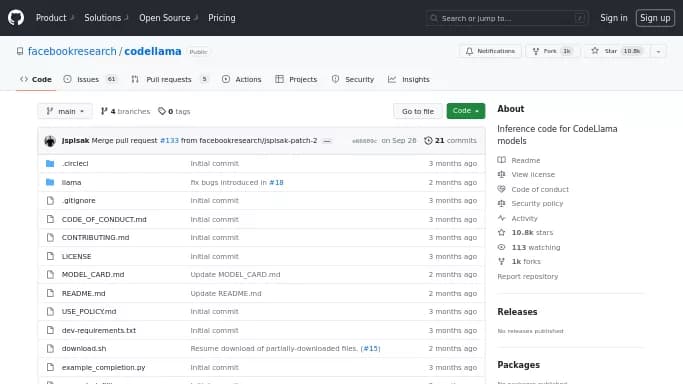Screen dimensions: 683x384
Task: Click the Packages heading link
Action: pos(518,365)
